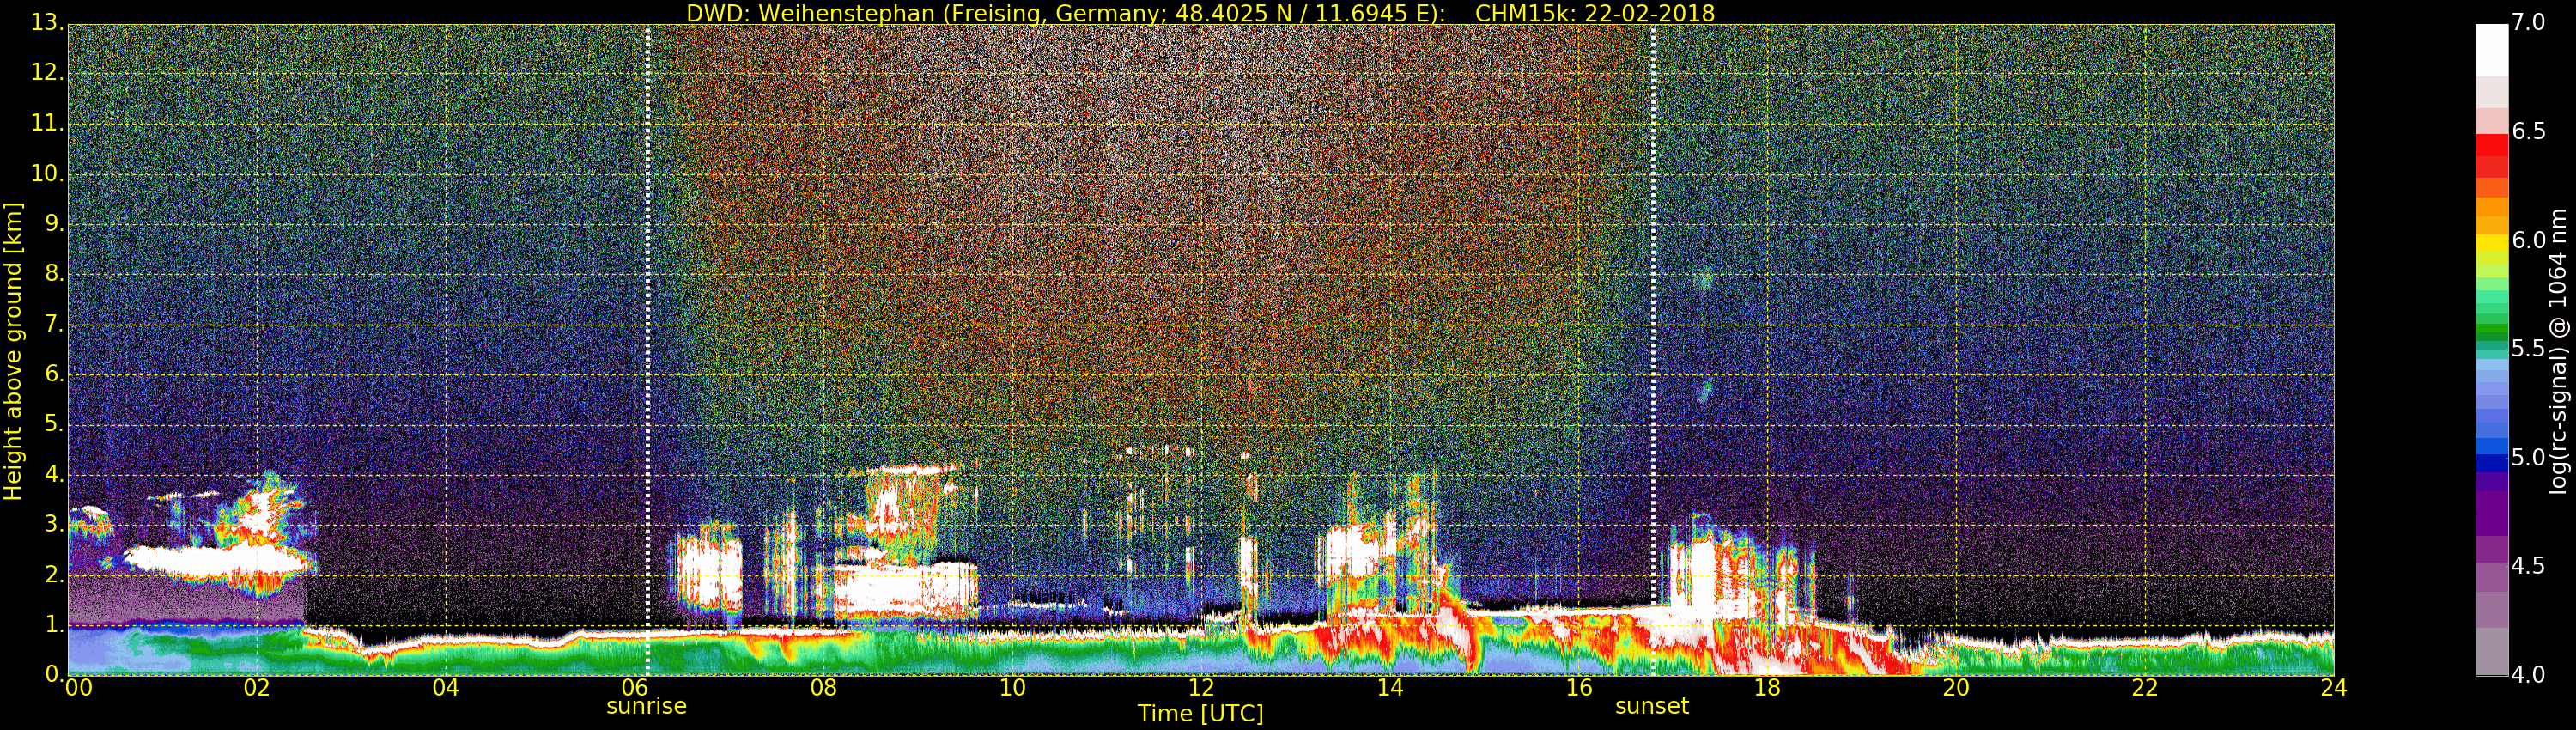Click the white segment at the colorbar top
This screenshot has height=730, width=2576.
2491,50
